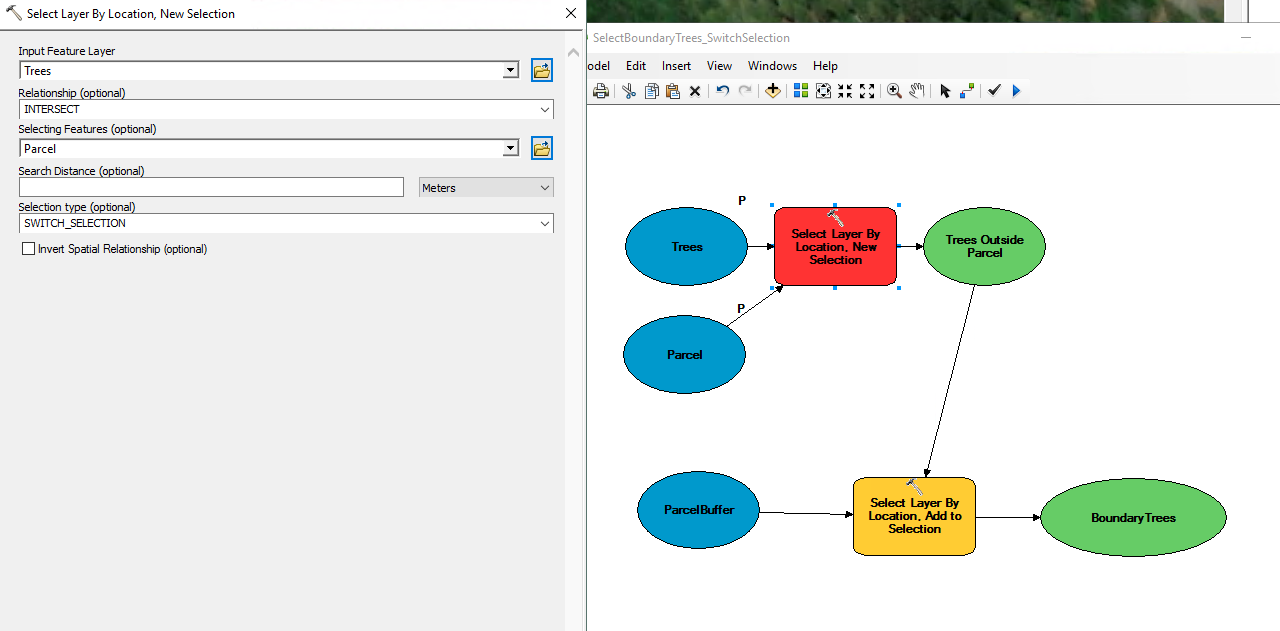Run the model with the Run button
This screenshot has width=1280, height=631.
(1017, 90)
